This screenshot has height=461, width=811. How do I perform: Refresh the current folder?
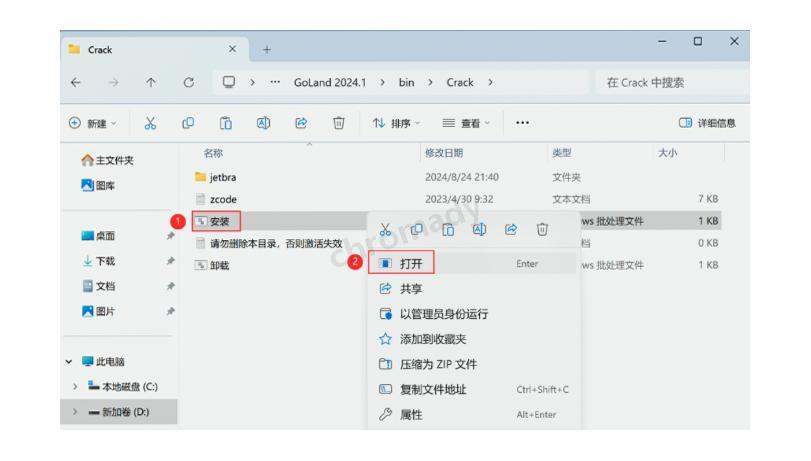click(x=189, y=82)
